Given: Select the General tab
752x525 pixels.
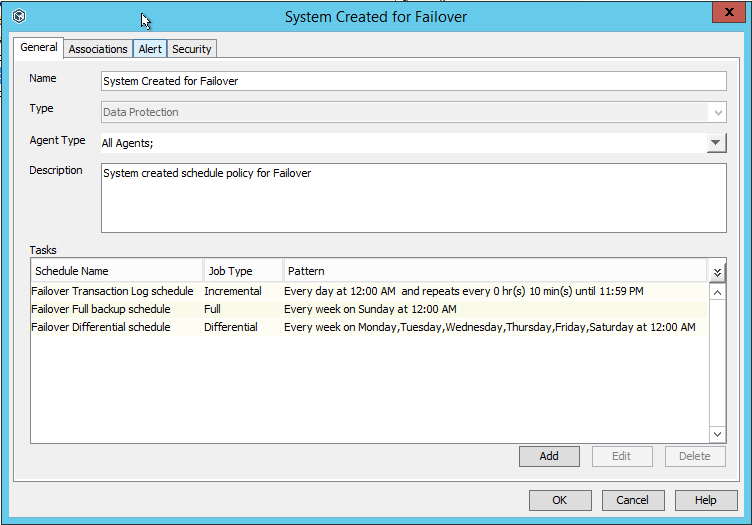Looking at the screenshot, I should tap(39, 48).
